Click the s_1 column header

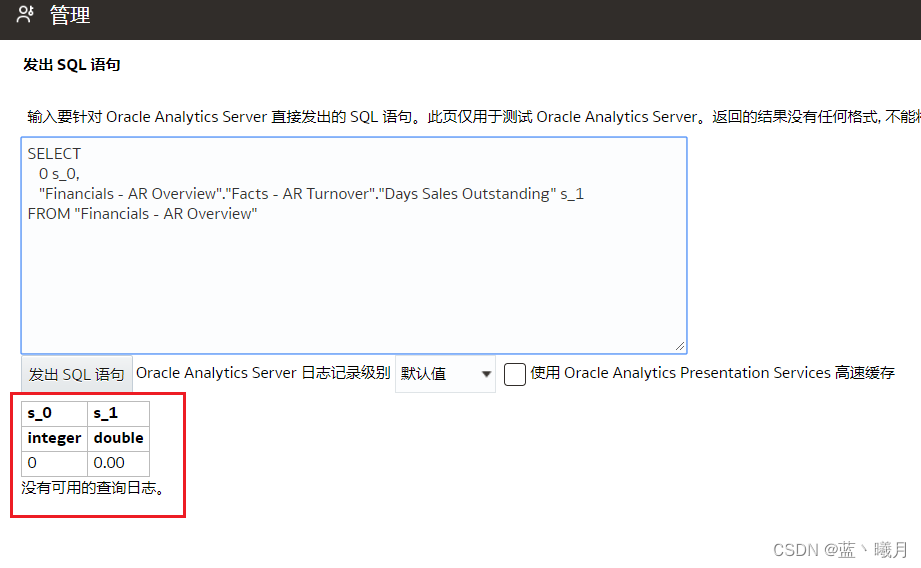pyautogui.click(x=119, y=414)
